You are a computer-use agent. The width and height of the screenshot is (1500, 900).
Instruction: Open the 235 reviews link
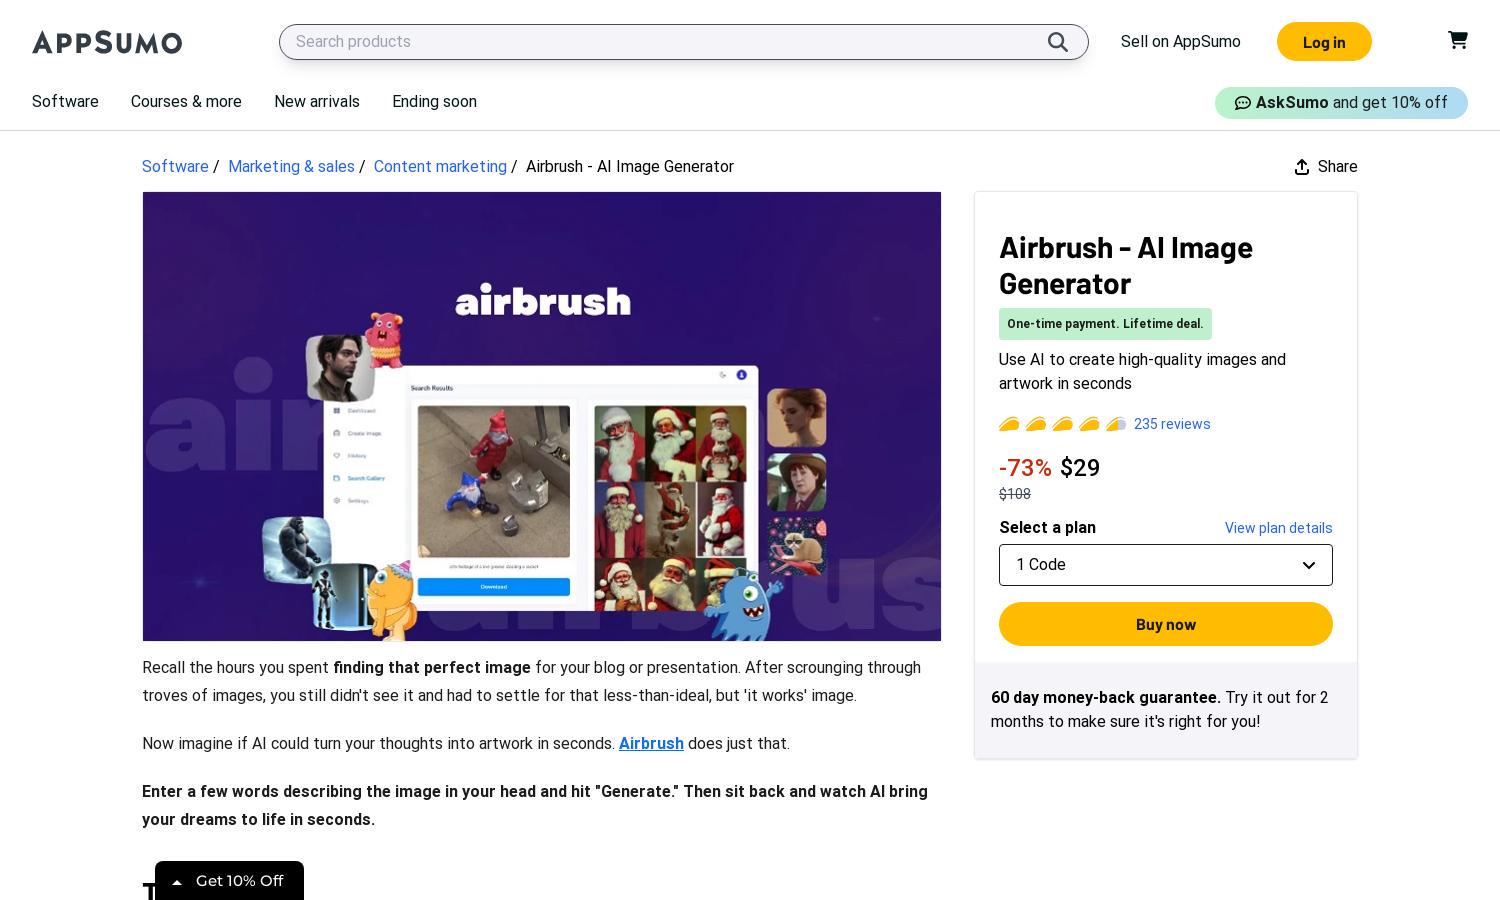[1172, 424]
